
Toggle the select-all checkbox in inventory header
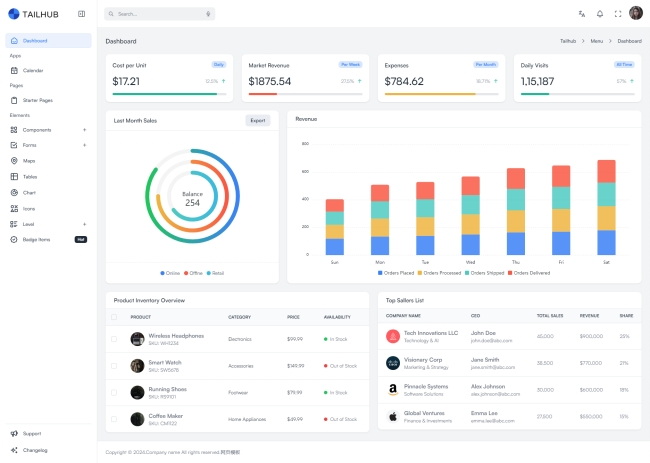(114, 317)
